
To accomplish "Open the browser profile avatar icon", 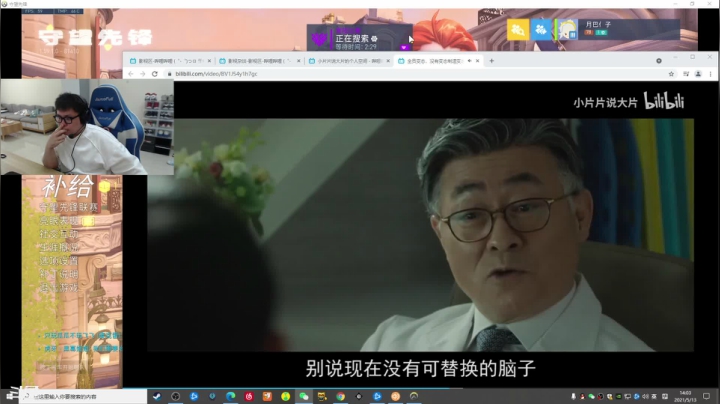I will click(698, 74).
